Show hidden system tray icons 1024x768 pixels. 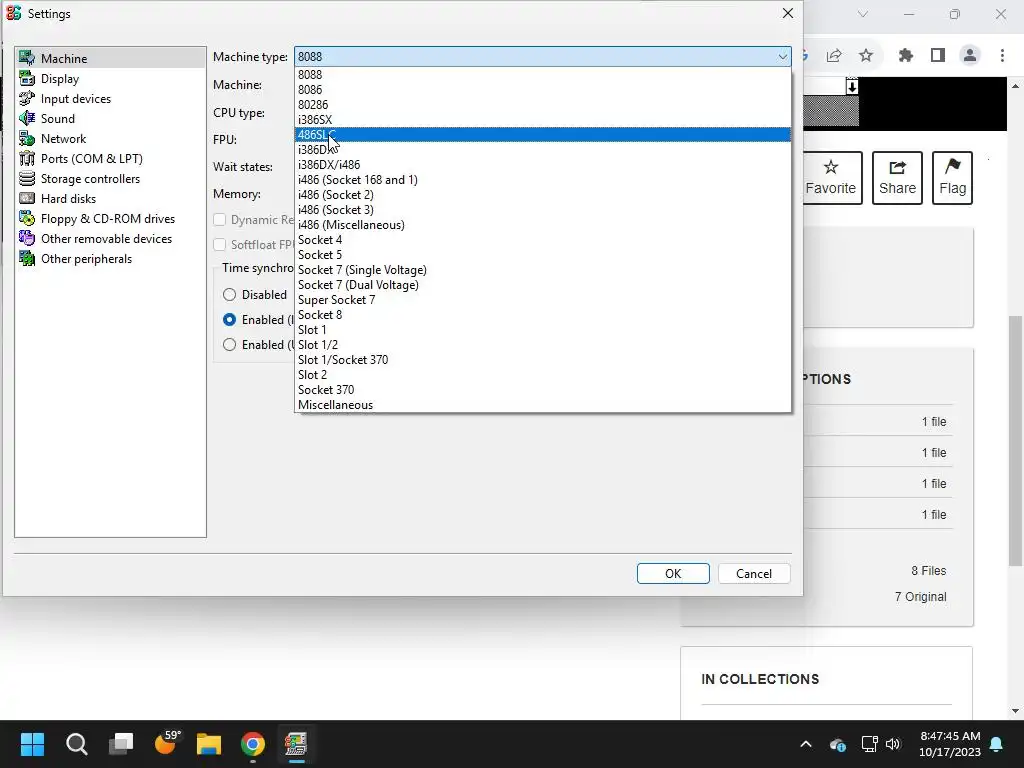[806, 744]
